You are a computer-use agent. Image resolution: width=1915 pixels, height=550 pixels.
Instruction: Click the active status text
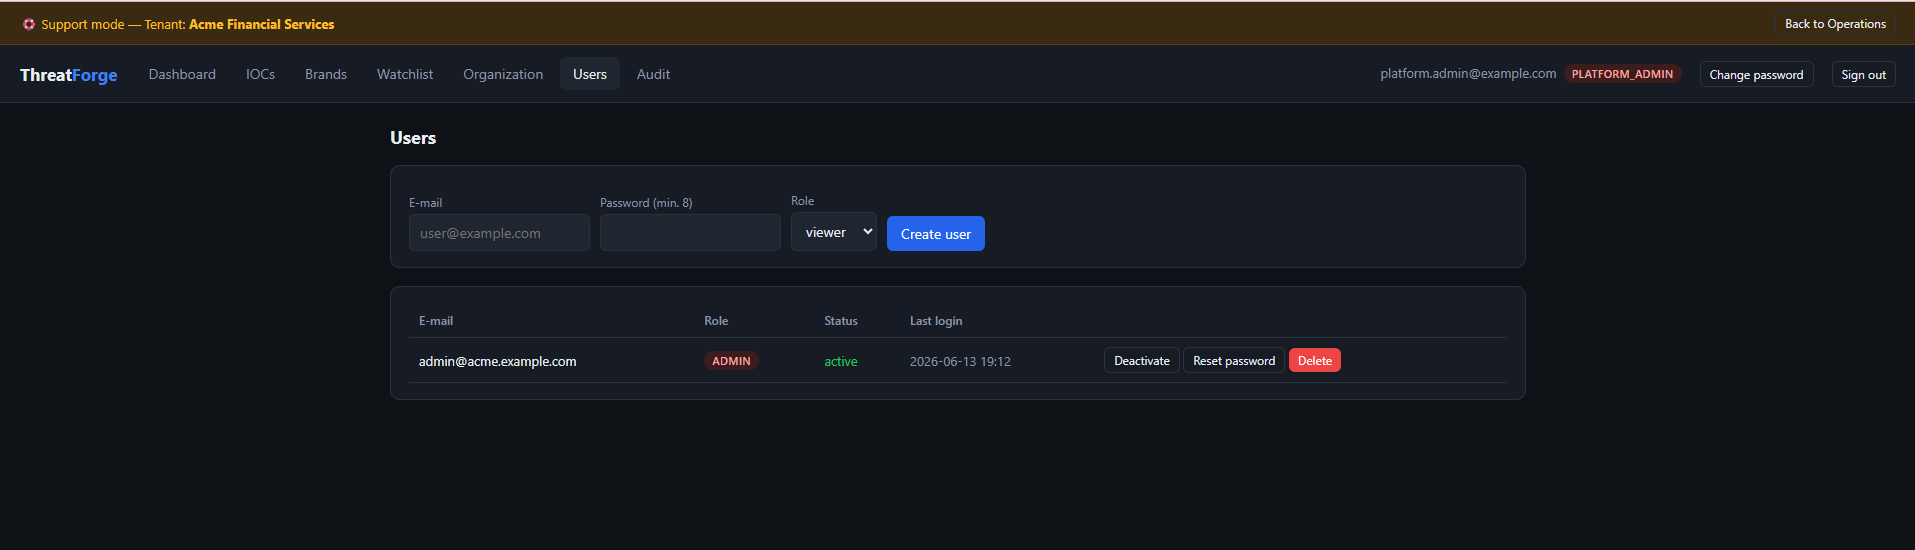[841, 361]
